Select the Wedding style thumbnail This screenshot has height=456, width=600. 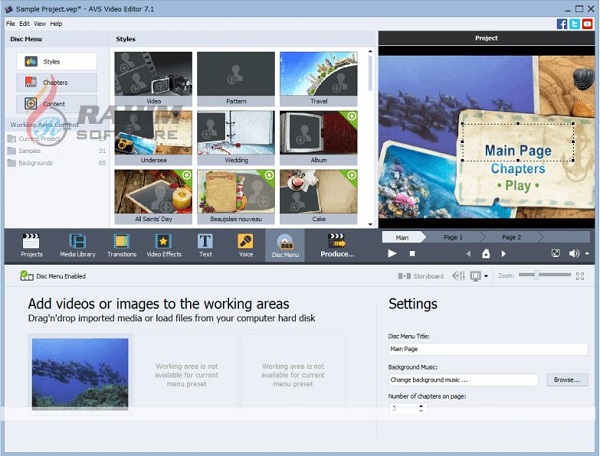tap(237, 136)
